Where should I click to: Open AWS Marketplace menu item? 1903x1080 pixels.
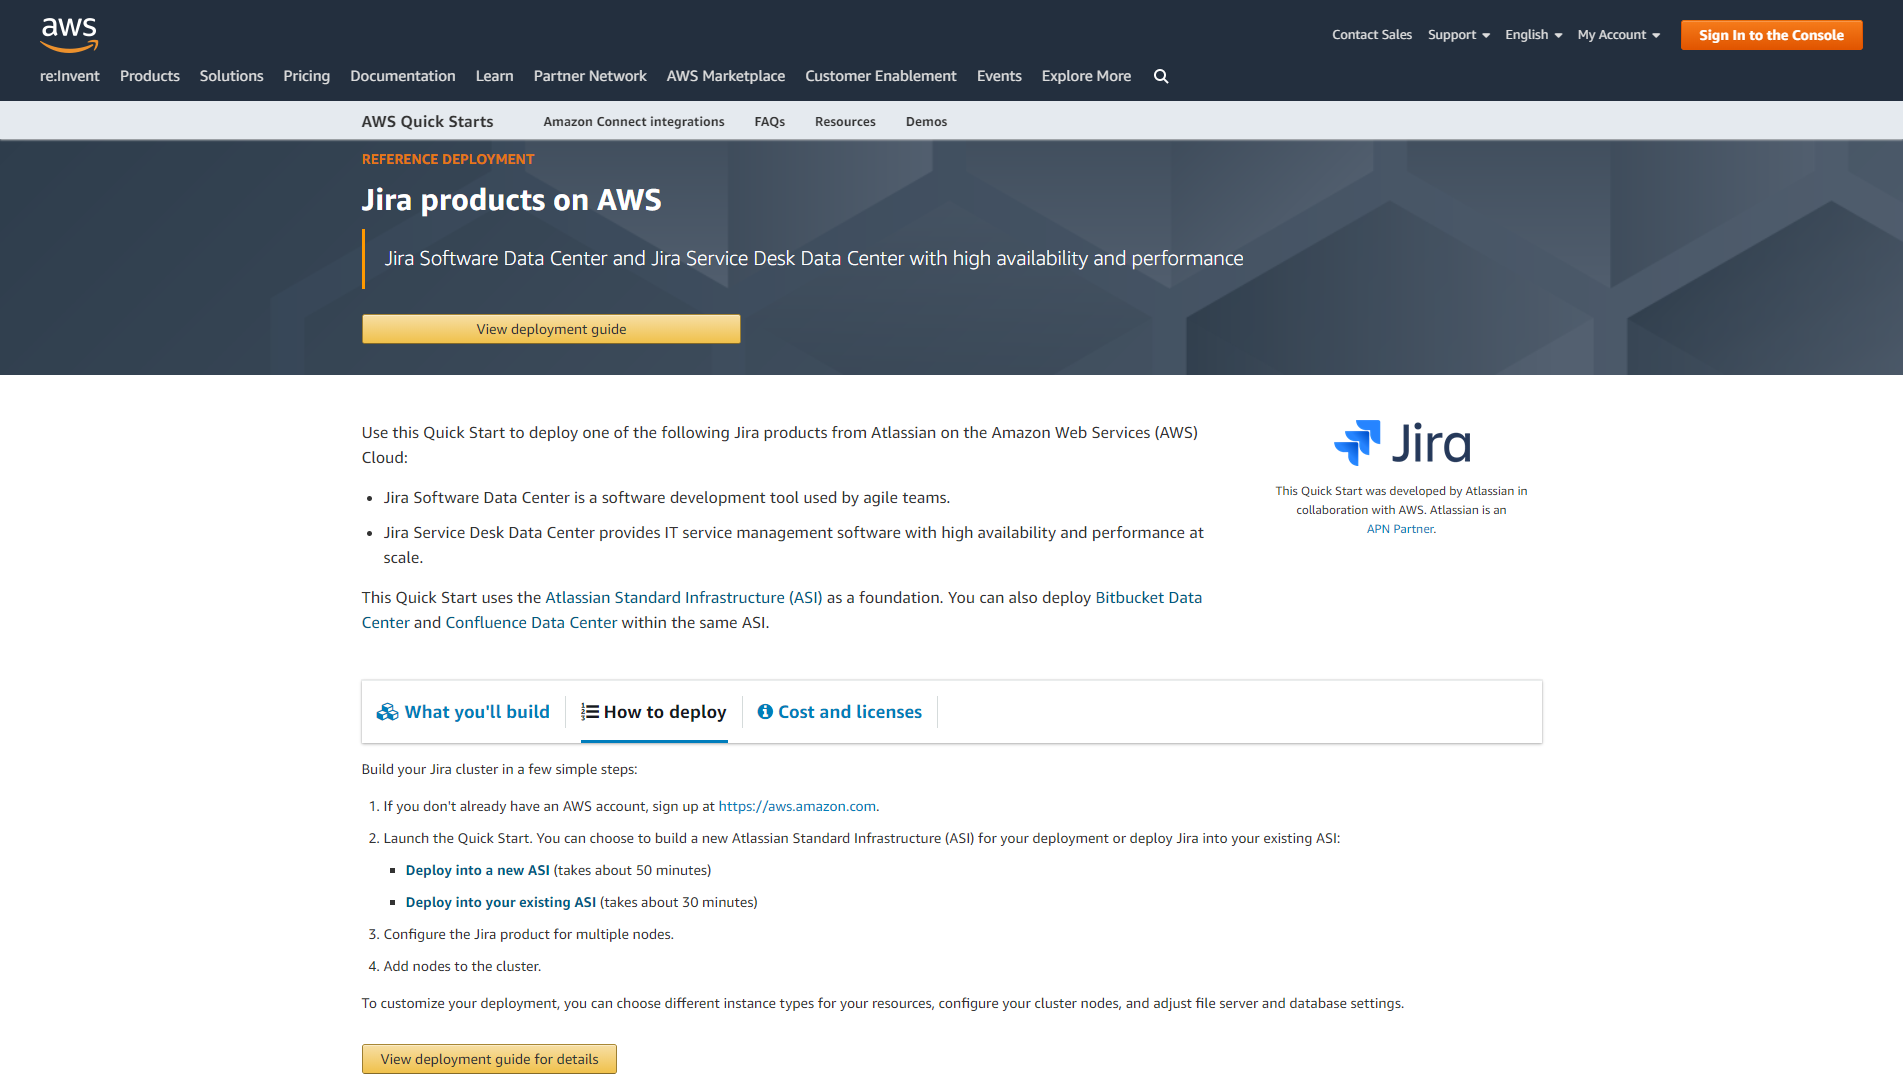[x=726, y=76]
